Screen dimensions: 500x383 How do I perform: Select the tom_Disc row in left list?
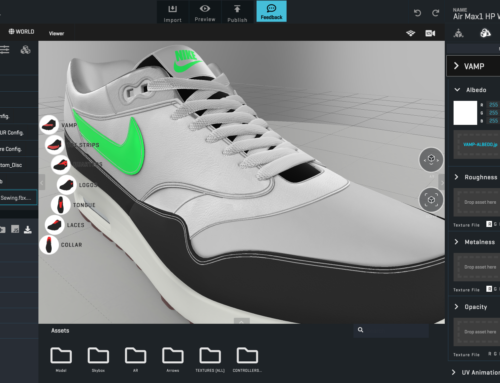(x=18, y=165)
